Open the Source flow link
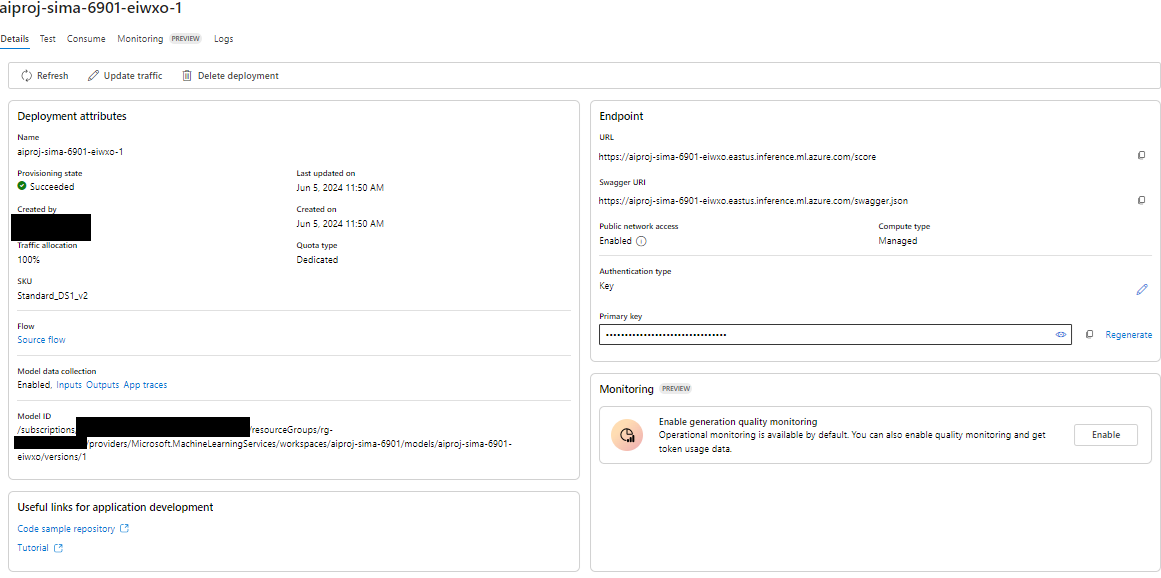This screenshot has height=578, width=1161. (41, 340)
